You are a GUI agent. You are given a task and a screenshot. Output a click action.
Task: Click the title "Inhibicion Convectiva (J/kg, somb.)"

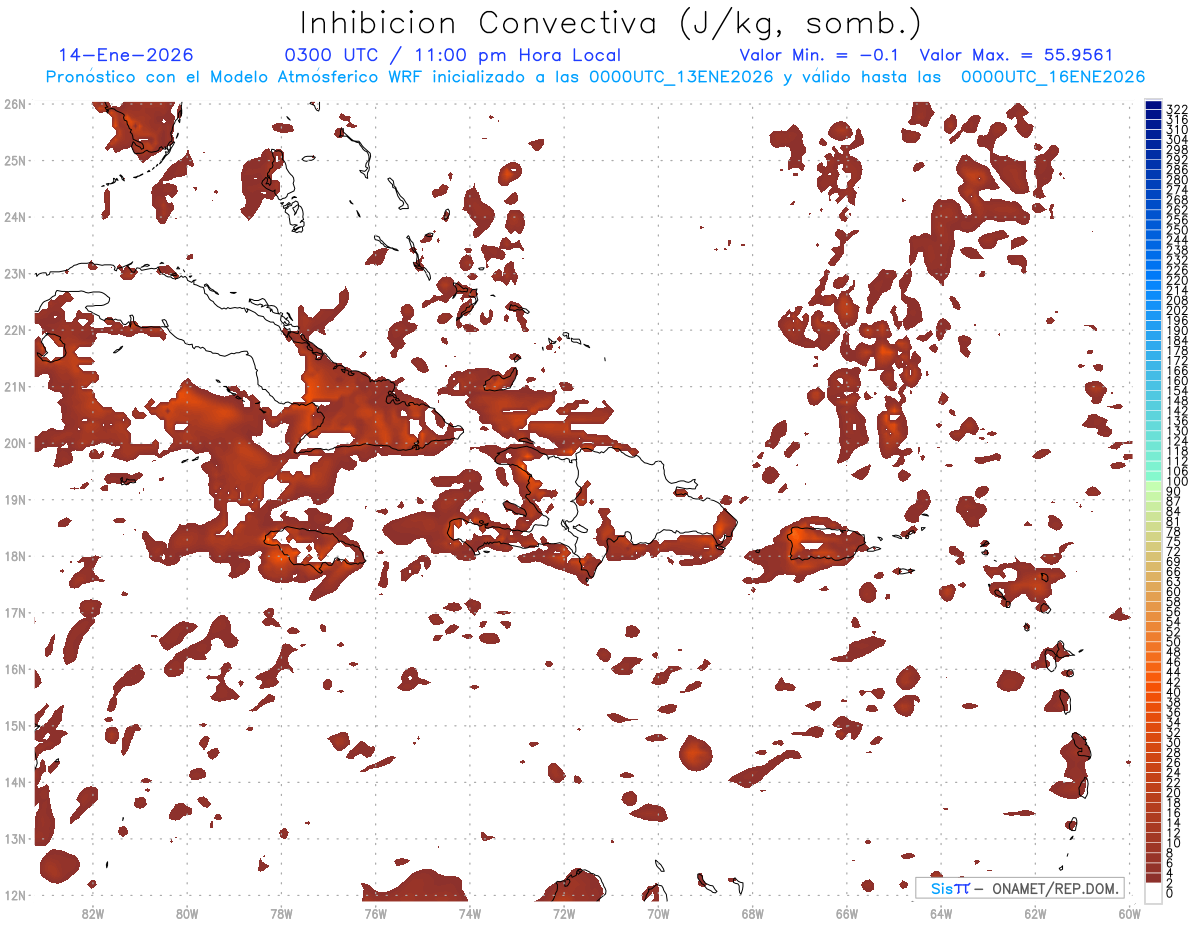(x=611, y=23)
